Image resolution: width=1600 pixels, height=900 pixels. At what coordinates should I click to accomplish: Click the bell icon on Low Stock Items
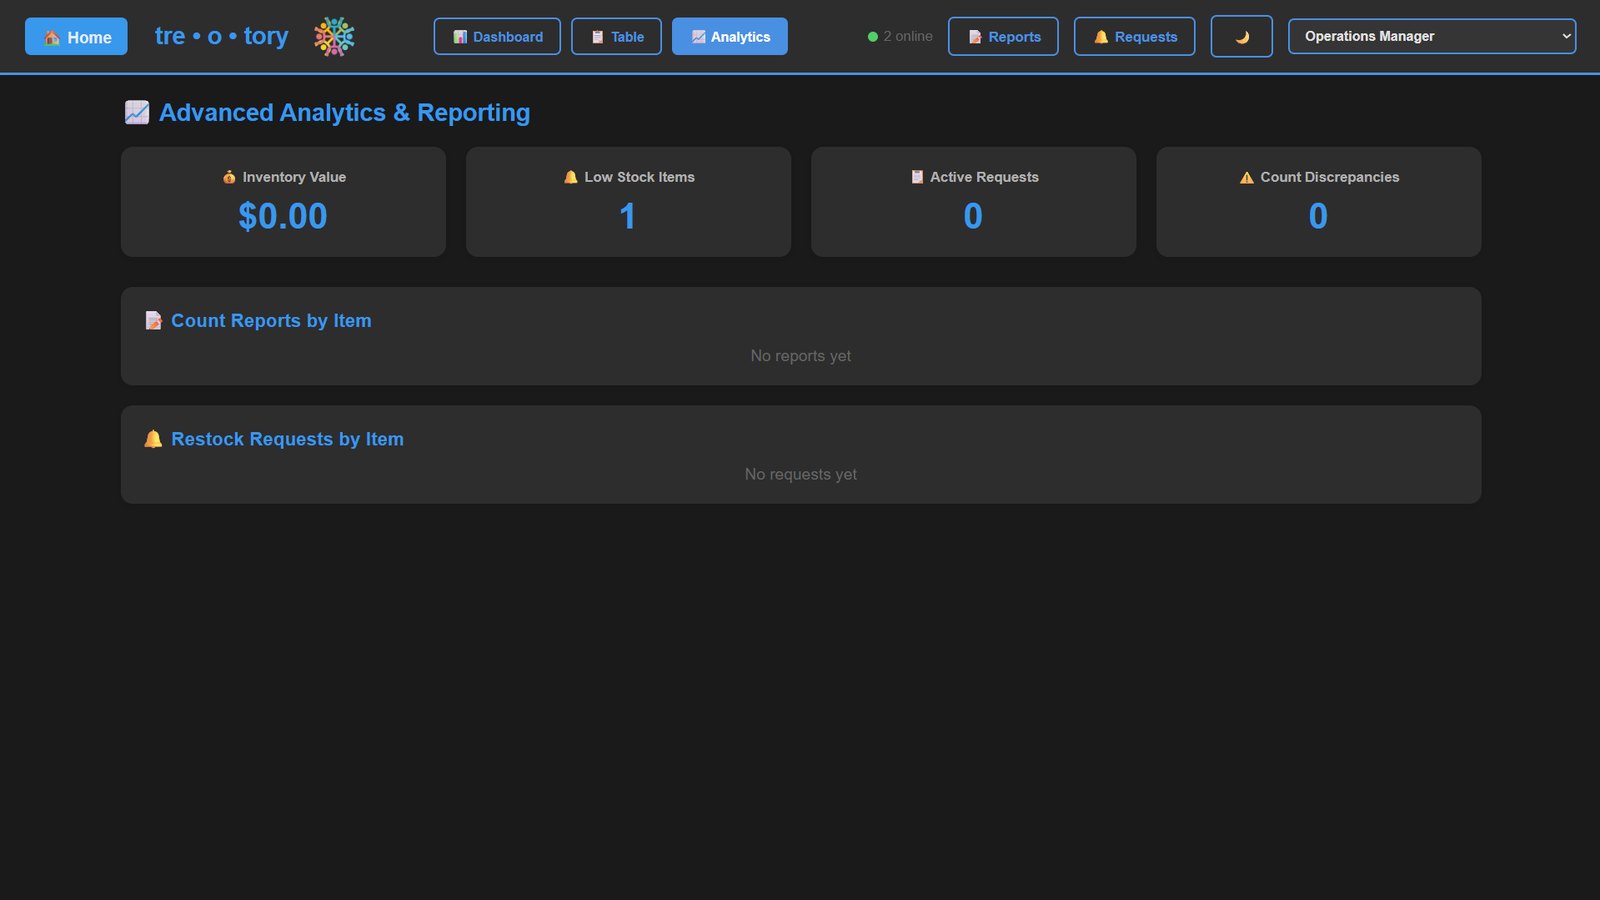point(571,177)
